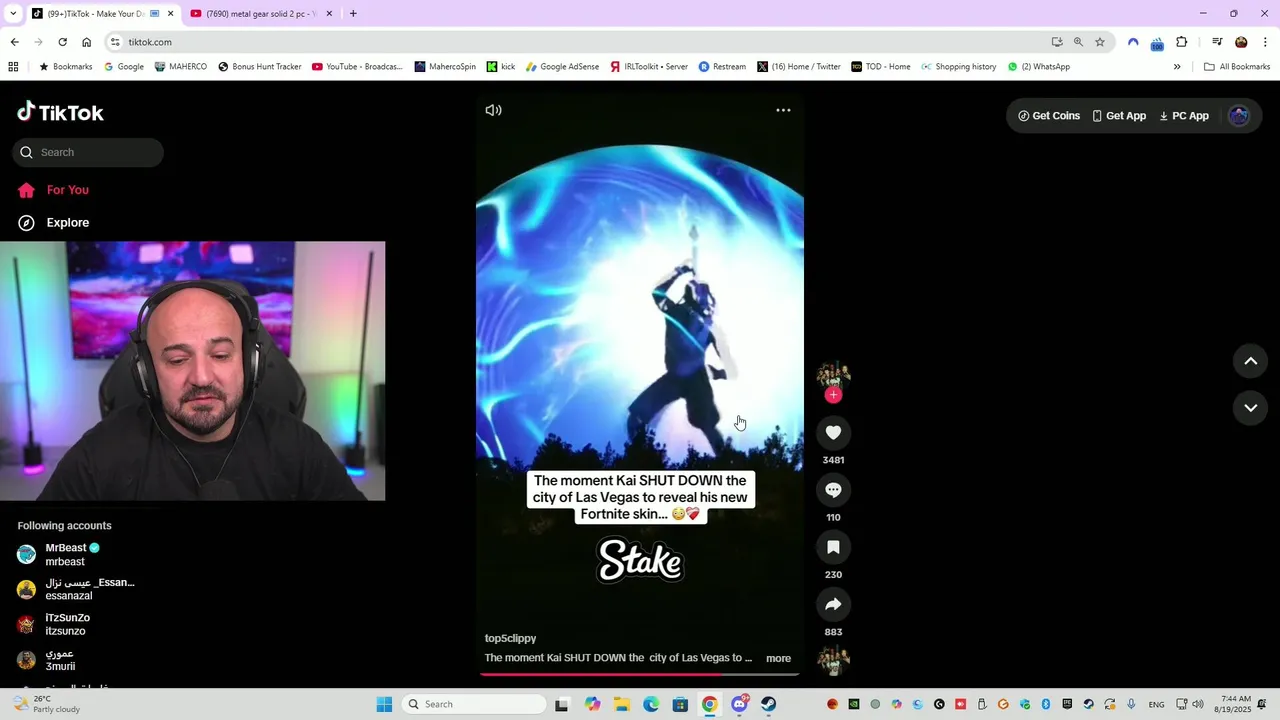
Task: View site information icon in address bar
Action: [x=115, y=42]
